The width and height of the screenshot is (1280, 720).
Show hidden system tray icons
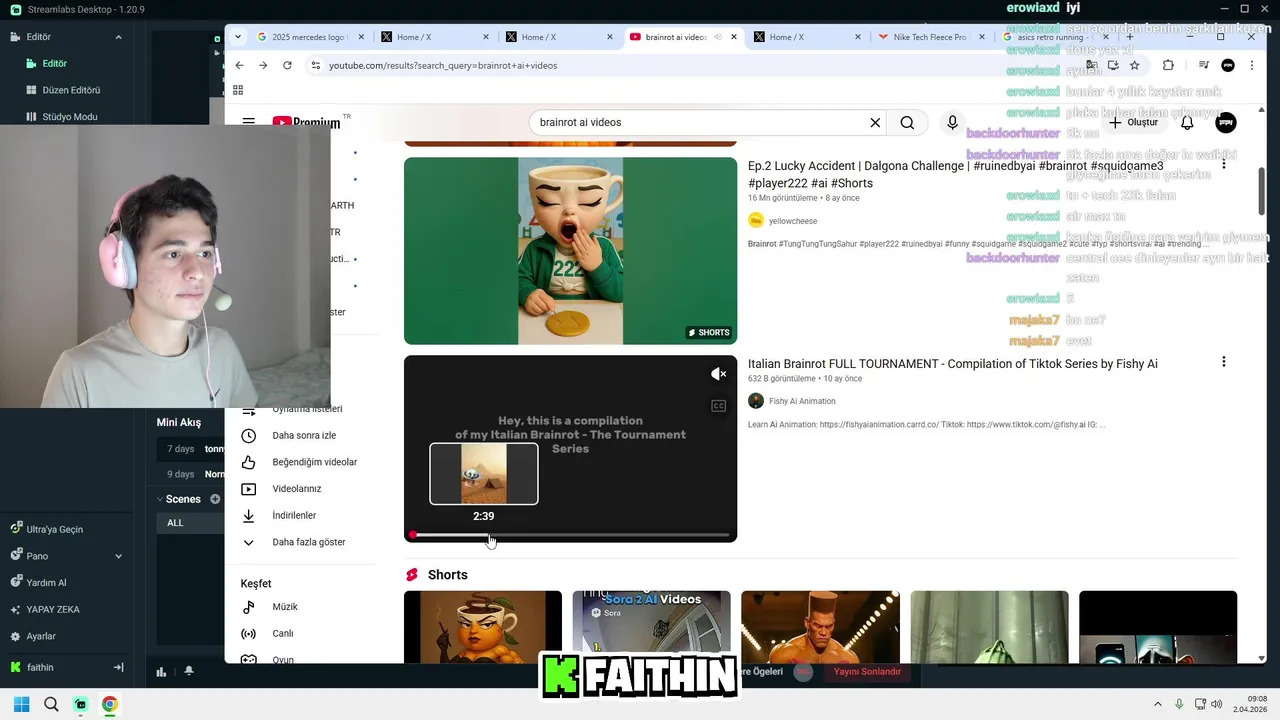(1158, 704)
